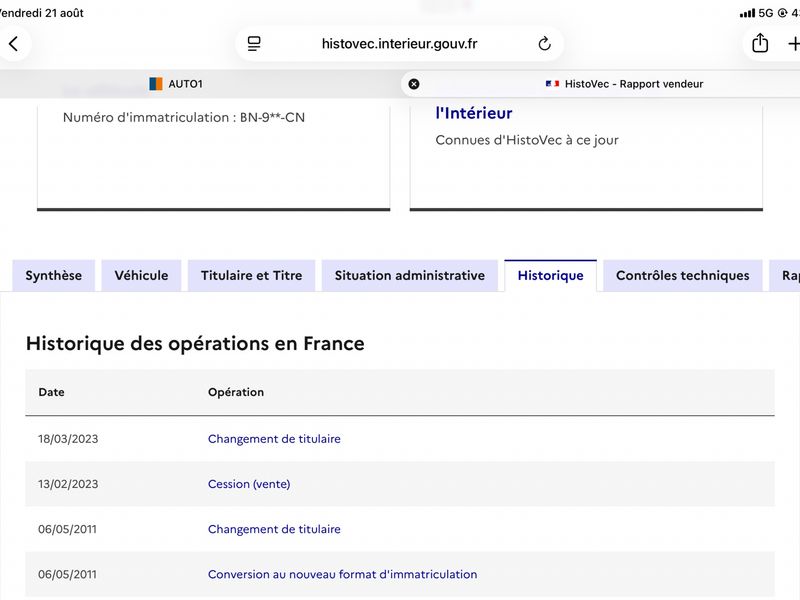
Task: Tap the Safari back arrow
Action: click(x=14, y=44)
